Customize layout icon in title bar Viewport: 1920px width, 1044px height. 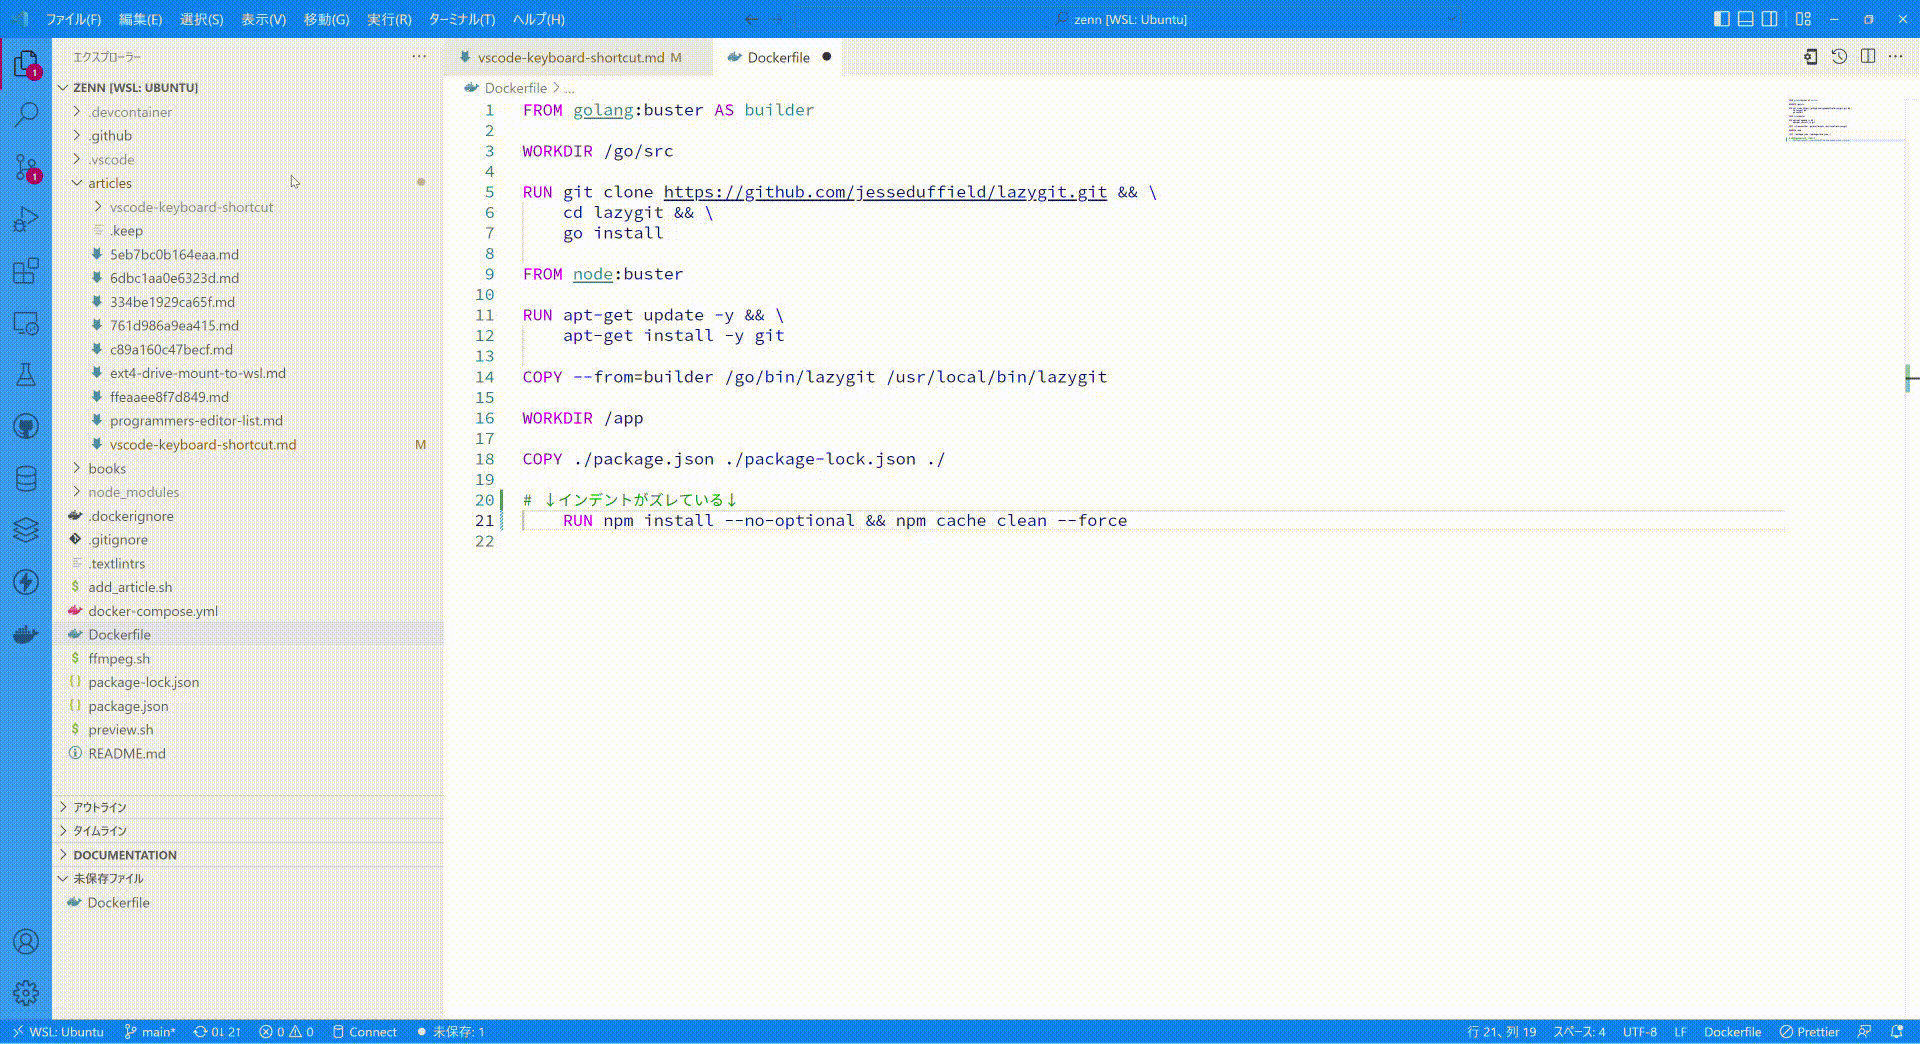[x=1803, y=19]
